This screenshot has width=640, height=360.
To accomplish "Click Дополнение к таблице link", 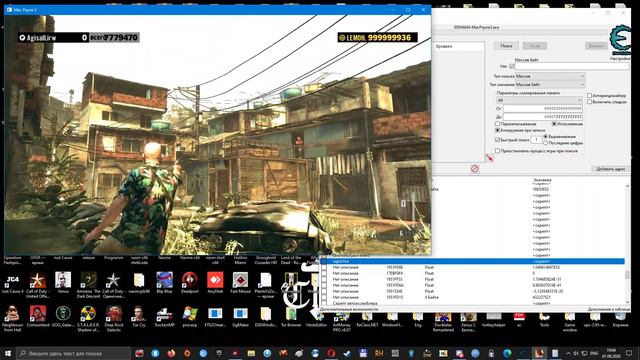I will point(609,309).
